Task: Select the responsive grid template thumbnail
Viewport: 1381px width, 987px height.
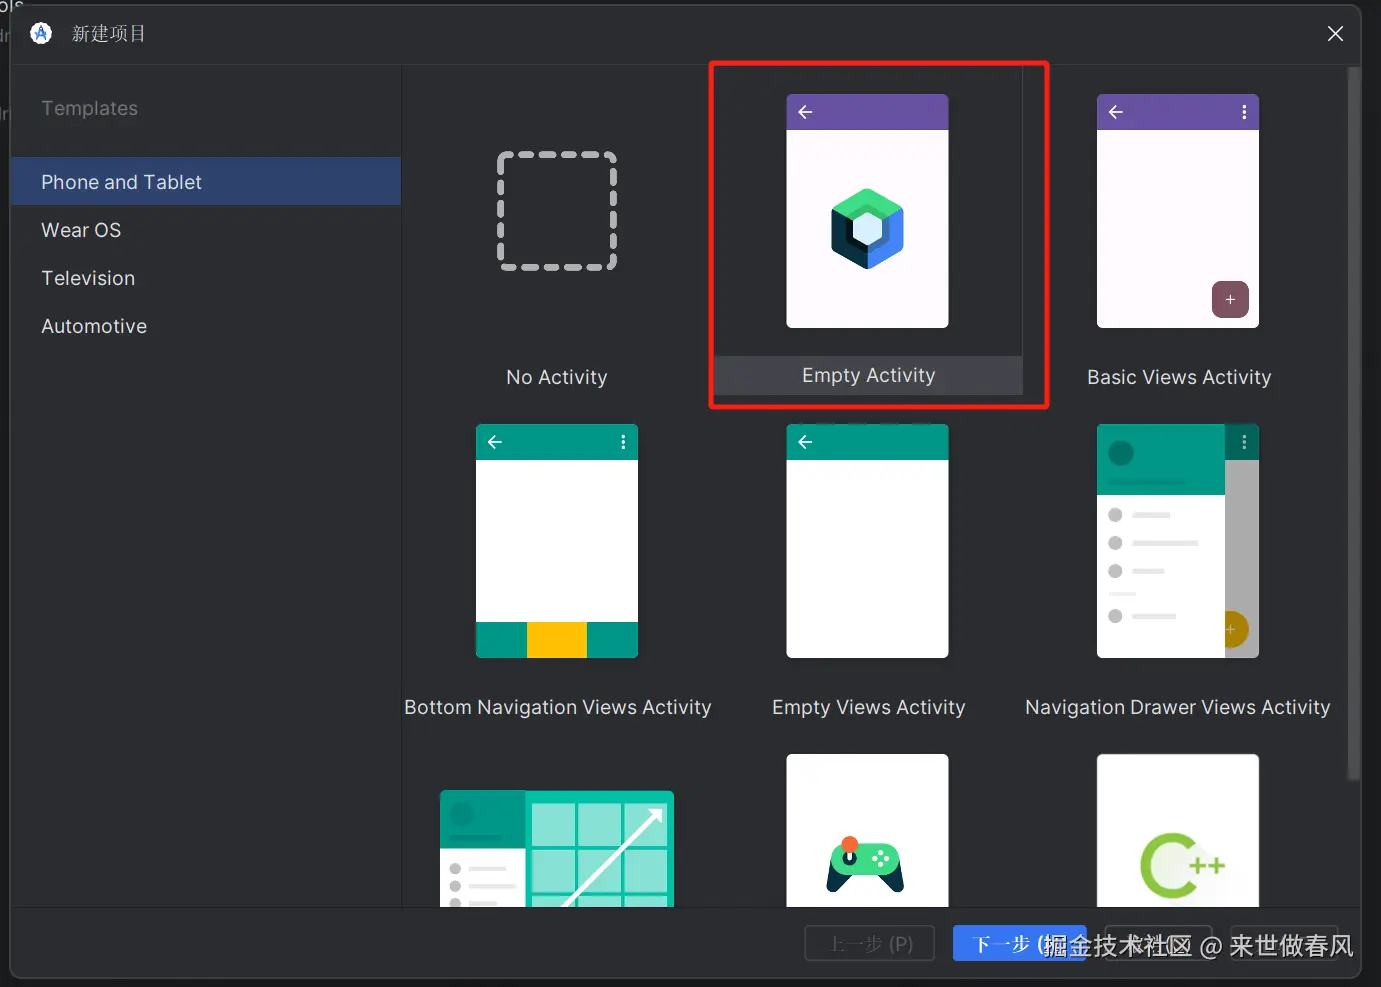Action: (x=557, y=849)
